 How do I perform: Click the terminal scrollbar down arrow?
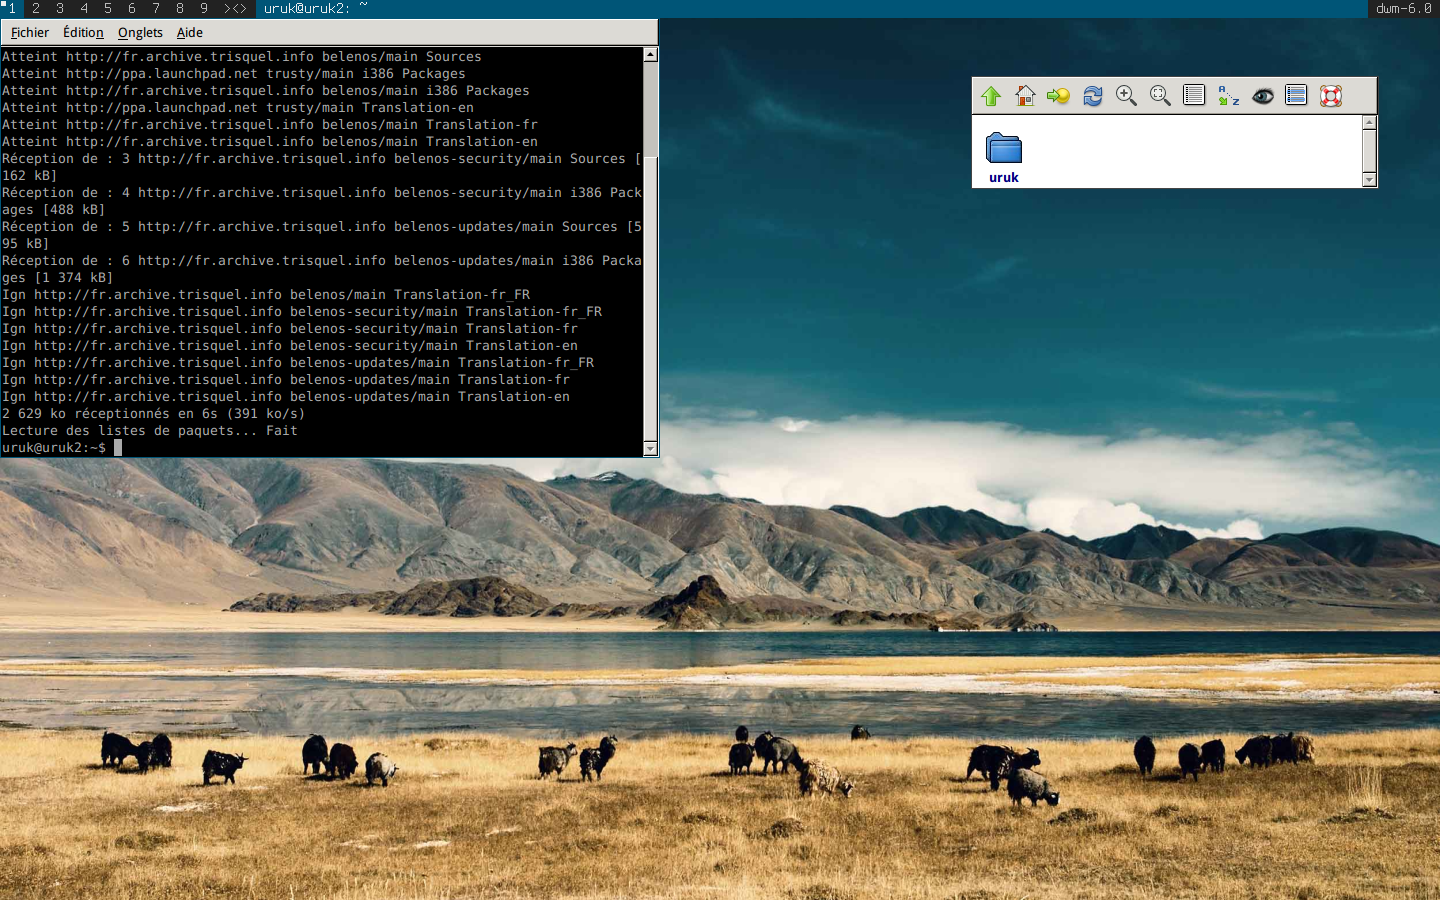(651, 449)
